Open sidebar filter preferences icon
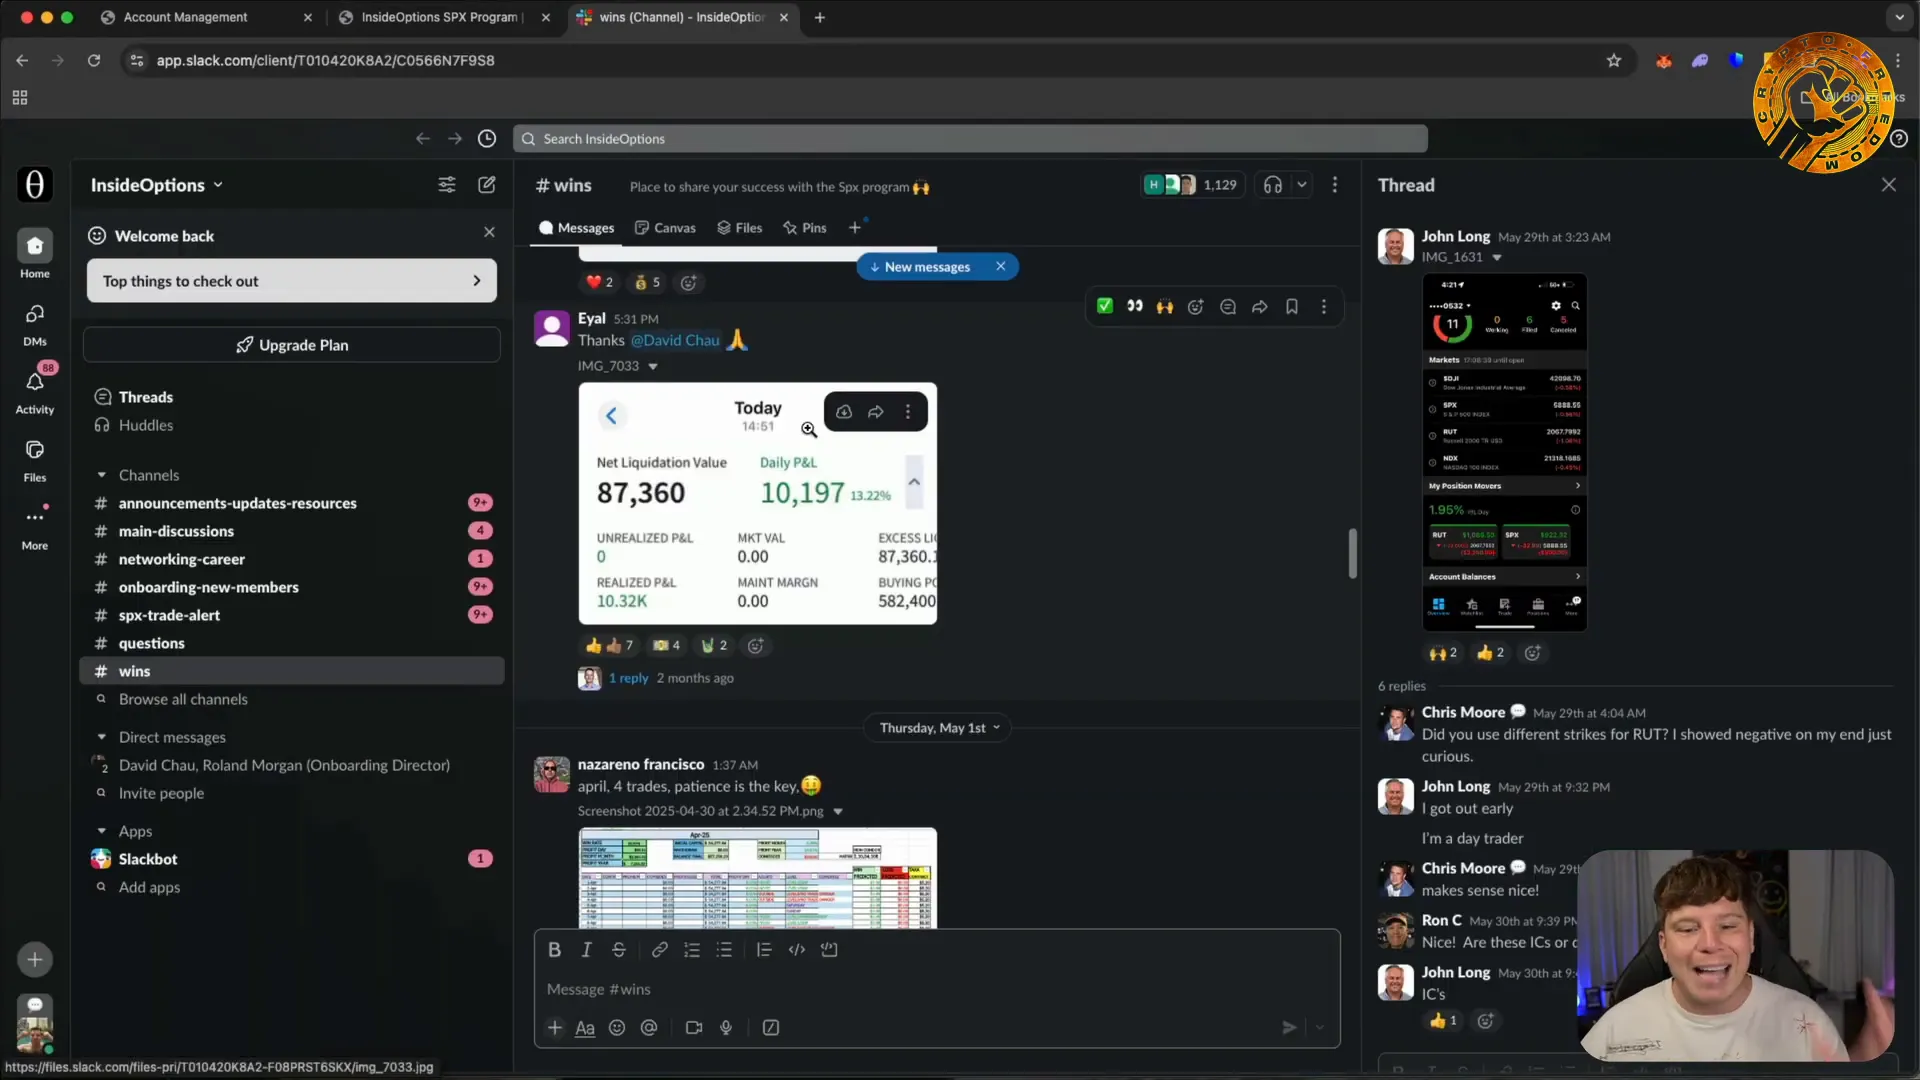Image resolution: width=1920 pixels, height=1080 pixels. (x=447, y=185)
